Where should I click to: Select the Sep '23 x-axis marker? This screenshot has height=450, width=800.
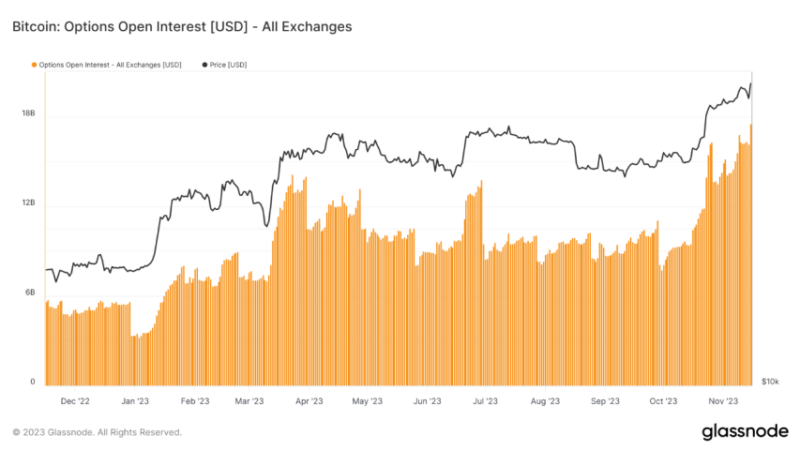(x=605, y=401)
